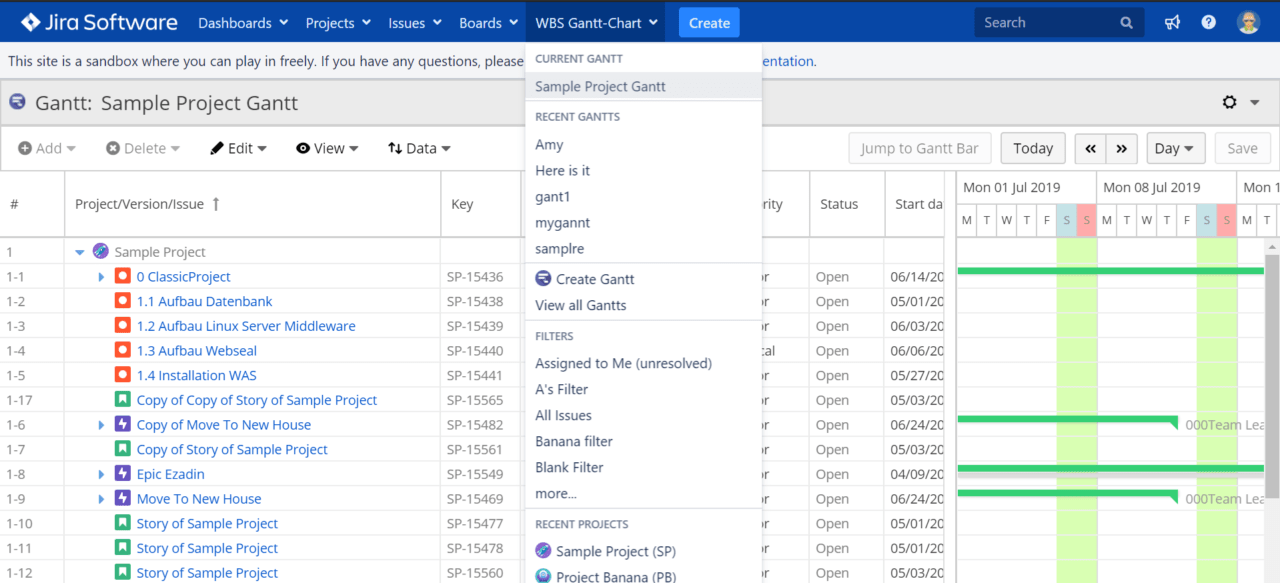This screenshot has height=583, width=1280.
Task: Open the Dashboards dropdown menu
Action: (x=243, y=22)
